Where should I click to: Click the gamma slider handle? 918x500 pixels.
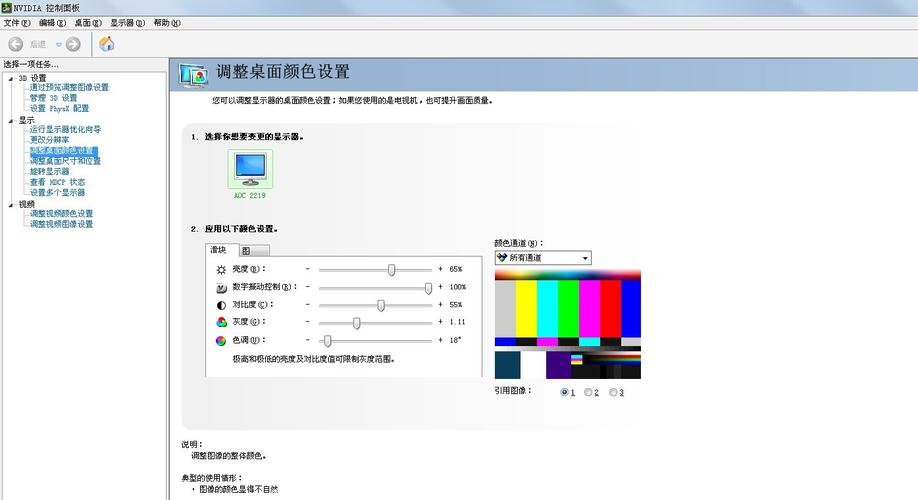point(357,323)
